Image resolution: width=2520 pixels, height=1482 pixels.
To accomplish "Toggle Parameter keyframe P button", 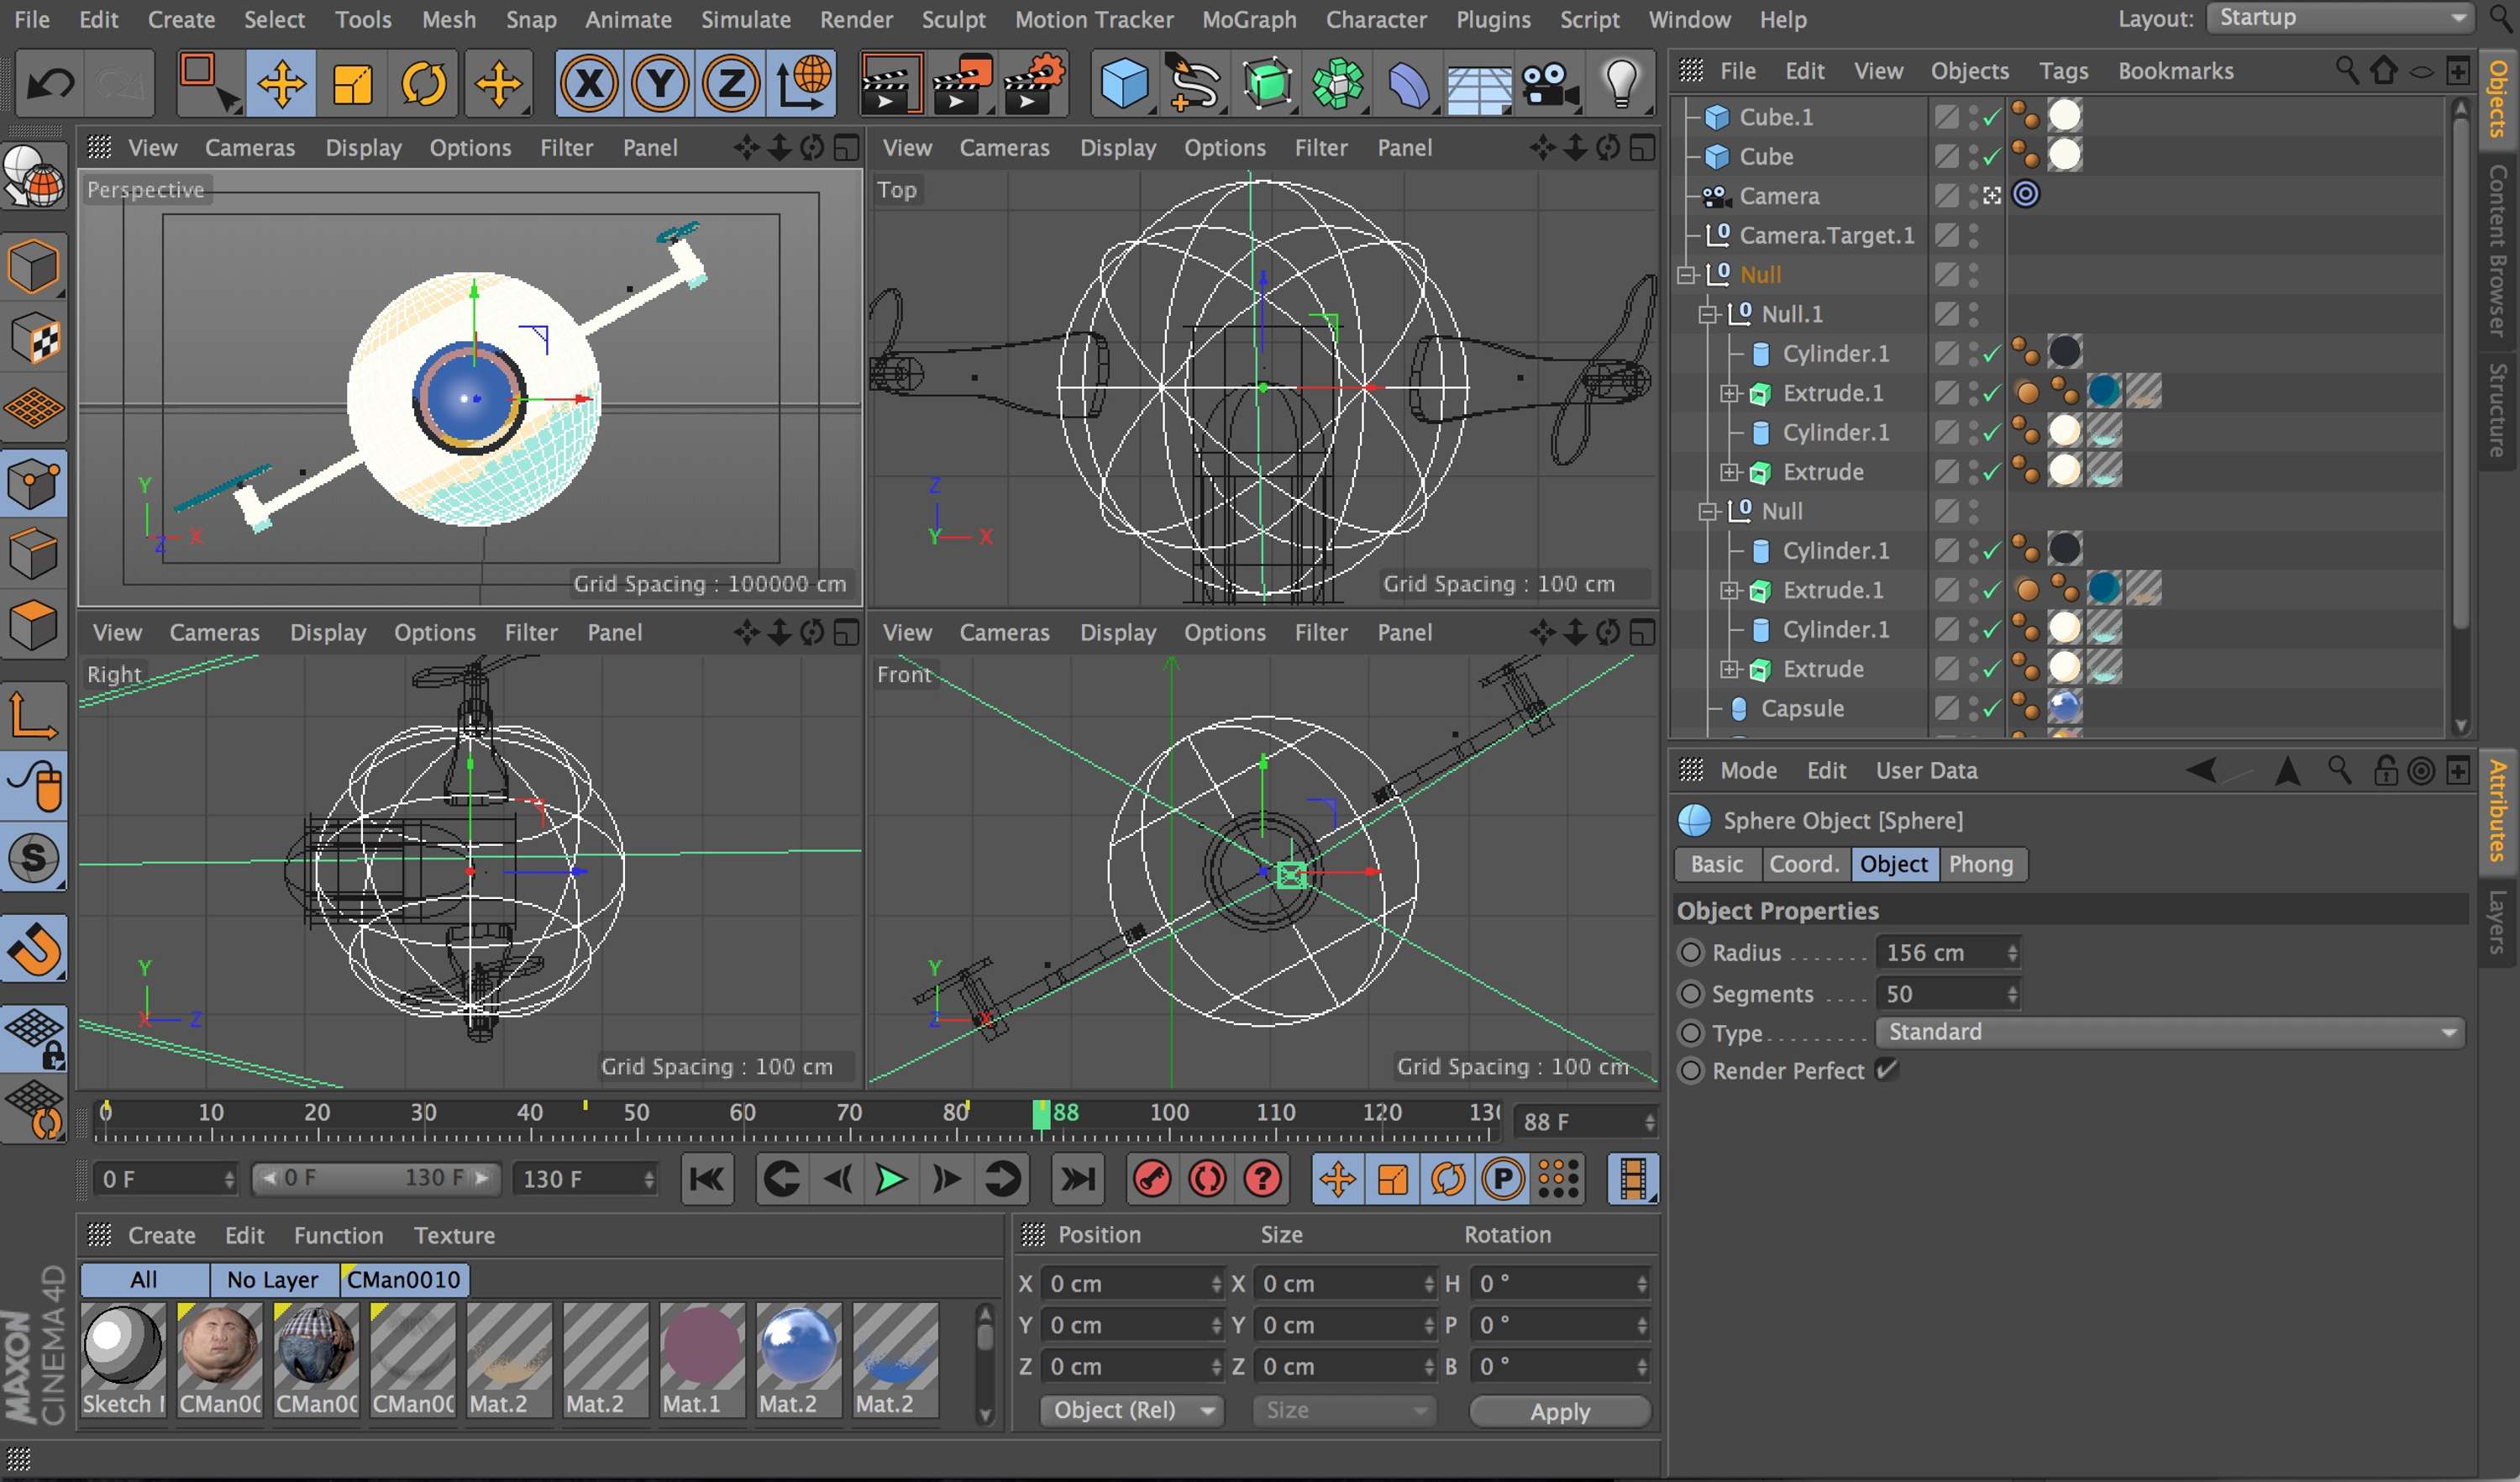I will pos(1502,1179).
